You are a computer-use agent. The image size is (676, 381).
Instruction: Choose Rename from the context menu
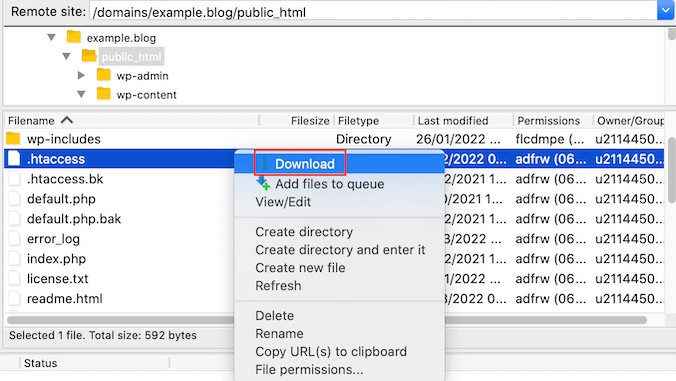click(x=279, y=334)
